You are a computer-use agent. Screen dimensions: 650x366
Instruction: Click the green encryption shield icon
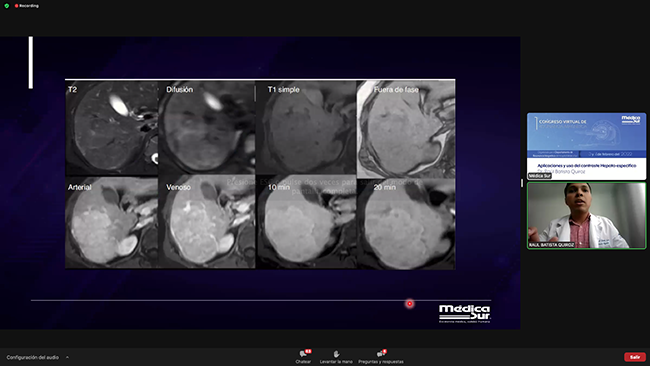click(x=7, y=6)
